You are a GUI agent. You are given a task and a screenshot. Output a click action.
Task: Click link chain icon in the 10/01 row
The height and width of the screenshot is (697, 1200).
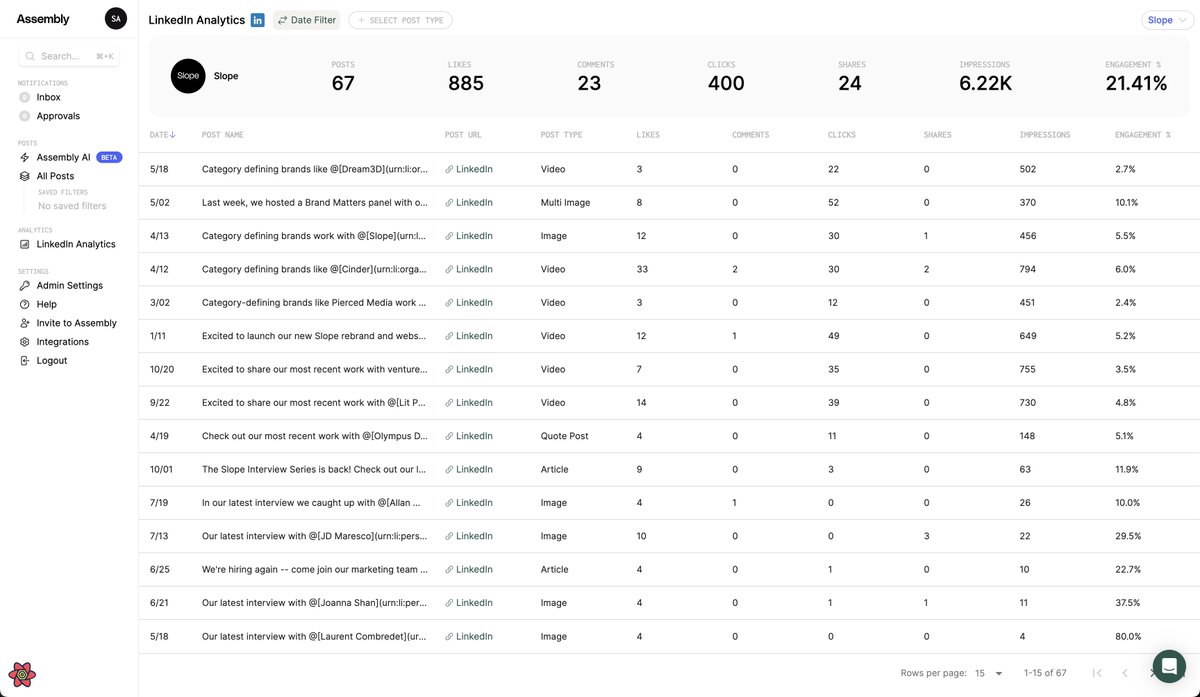[450, 470]
